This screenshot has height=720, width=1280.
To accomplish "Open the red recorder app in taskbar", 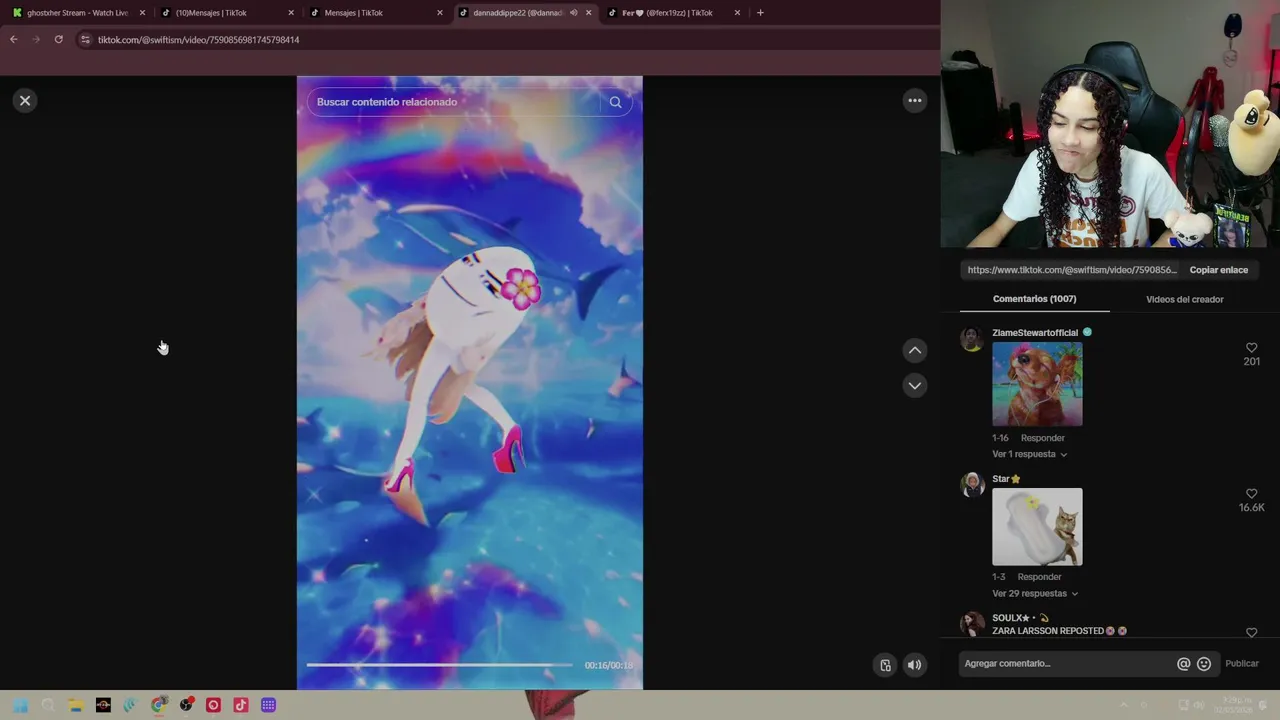I will [x=213, y=705].
